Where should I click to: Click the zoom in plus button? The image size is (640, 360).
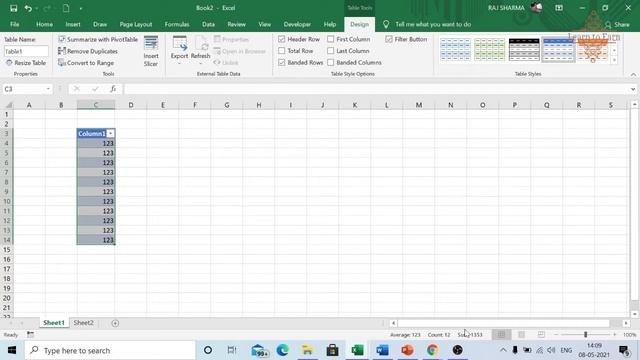[x=614, y=335]
